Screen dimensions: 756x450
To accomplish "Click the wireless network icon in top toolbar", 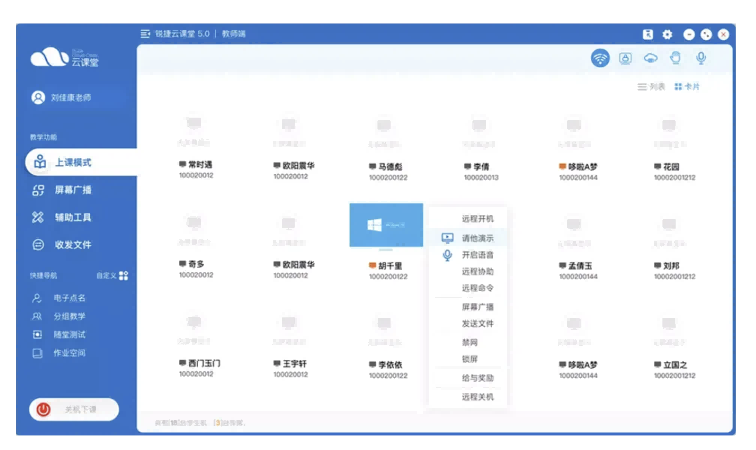I will [600, 58].
